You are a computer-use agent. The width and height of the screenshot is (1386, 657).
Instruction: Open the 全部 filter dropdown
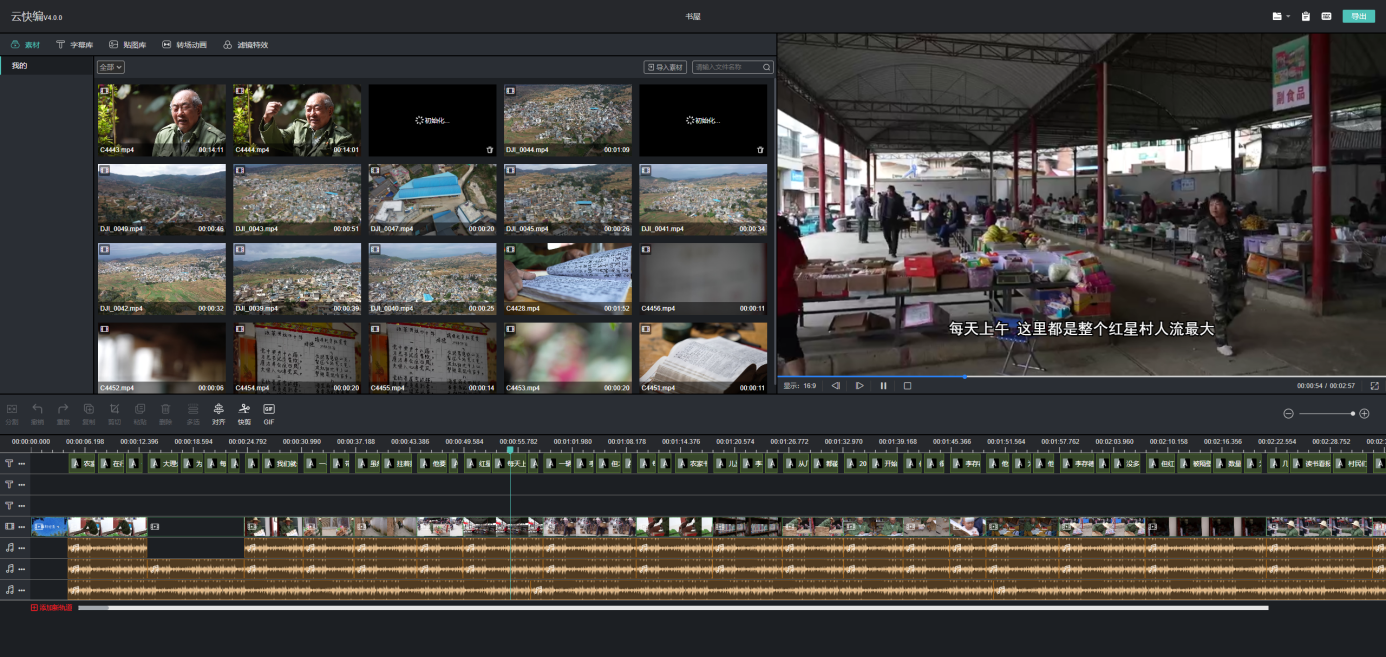(x=111, y=67)
